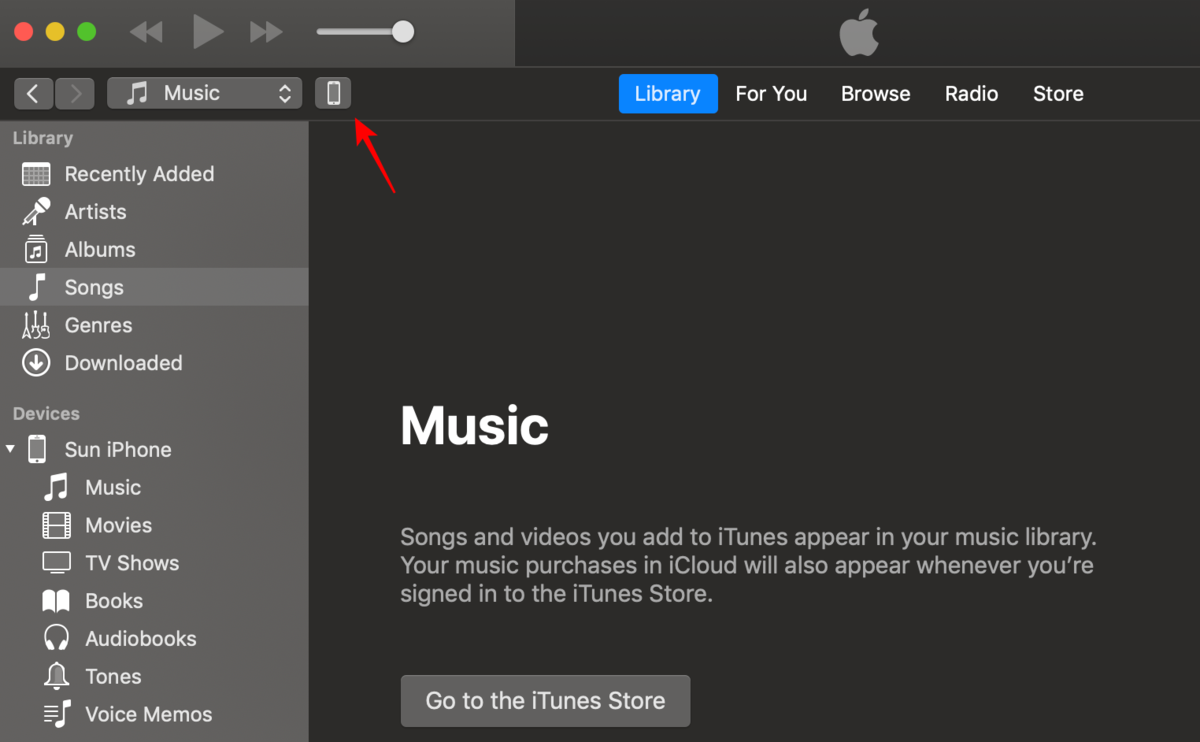Screen dimensions: 1200x742
Task: Click the rewind playback button
Action: [x=146, y=32]
